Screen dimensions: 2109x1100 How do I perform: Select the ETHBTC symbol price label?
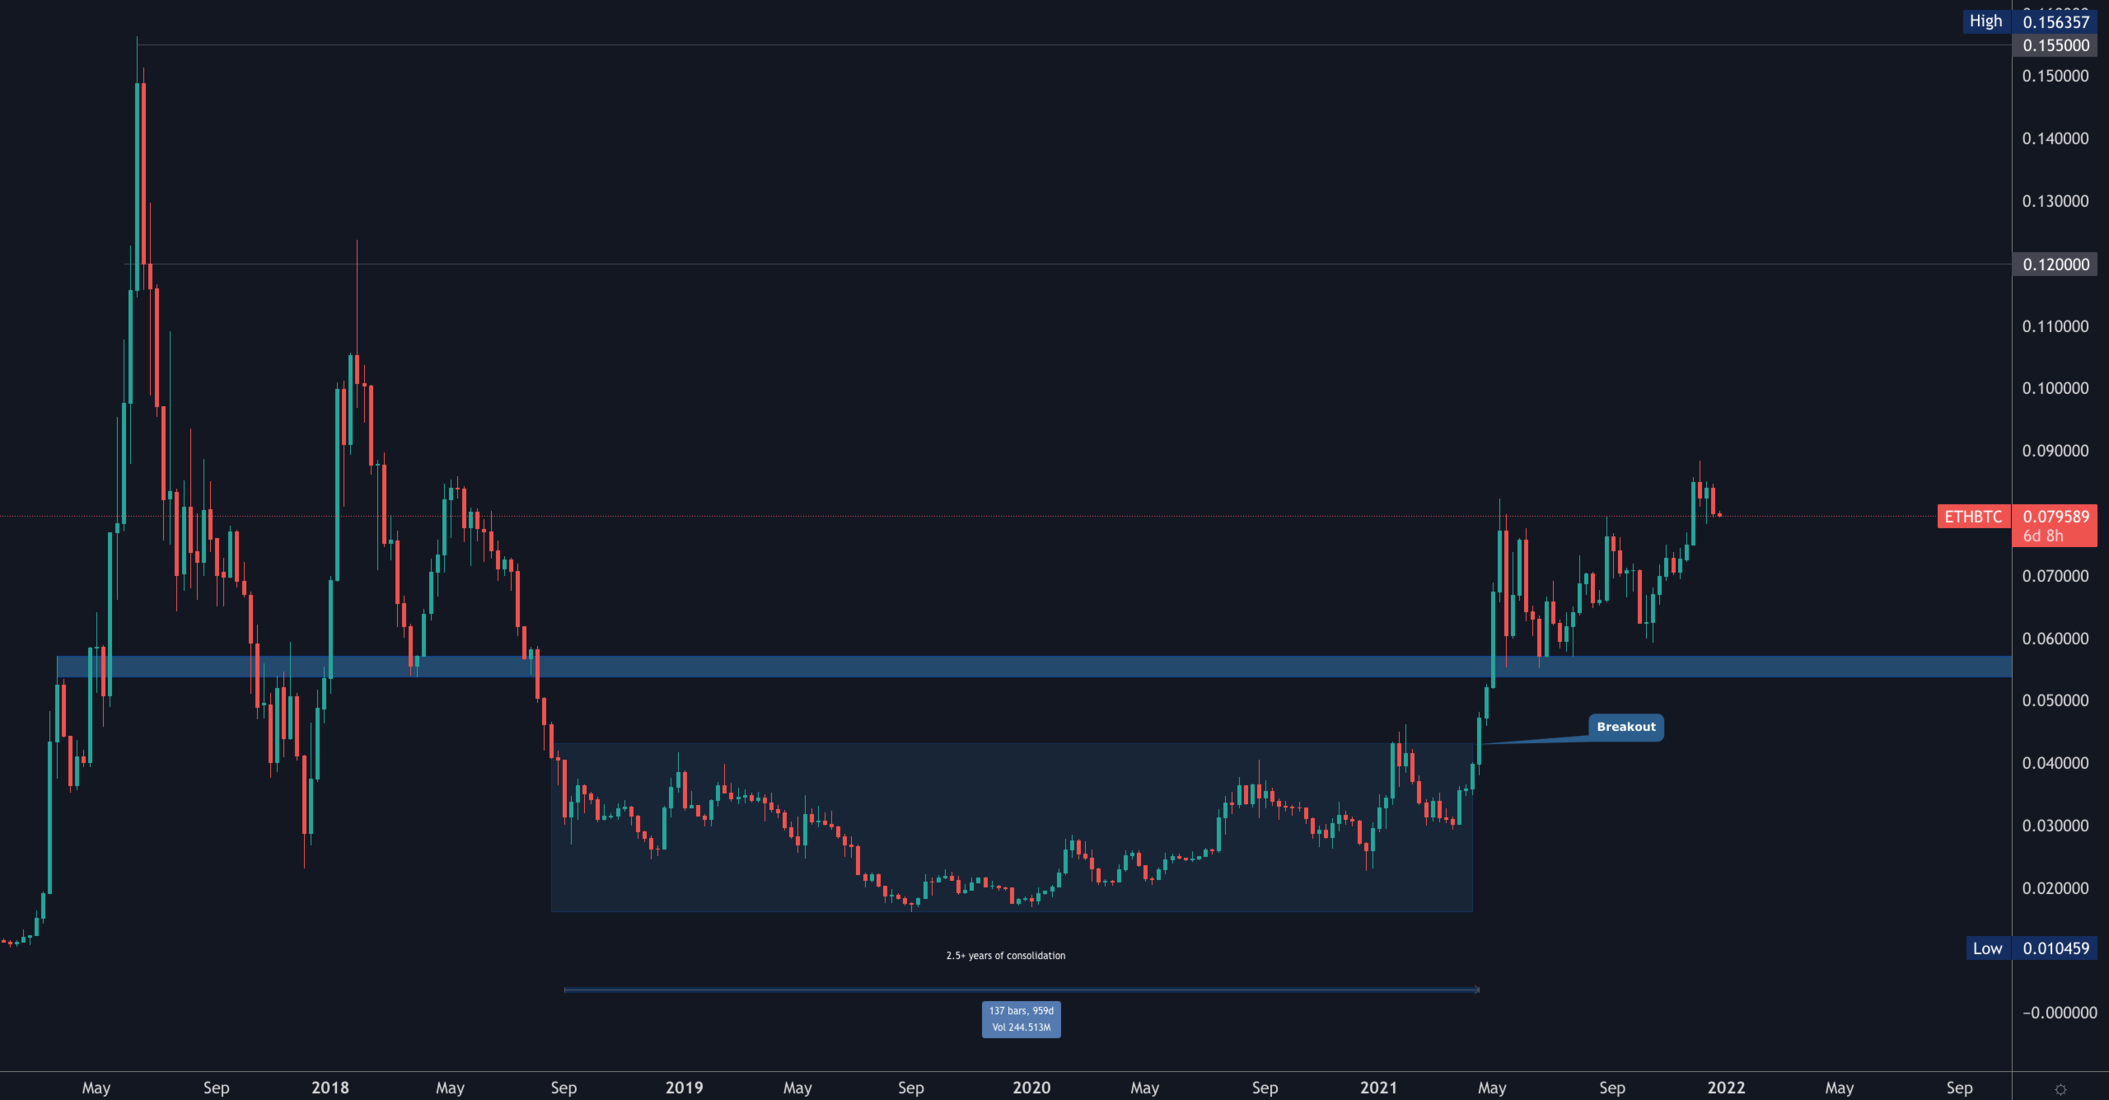tap(1972, 517)
